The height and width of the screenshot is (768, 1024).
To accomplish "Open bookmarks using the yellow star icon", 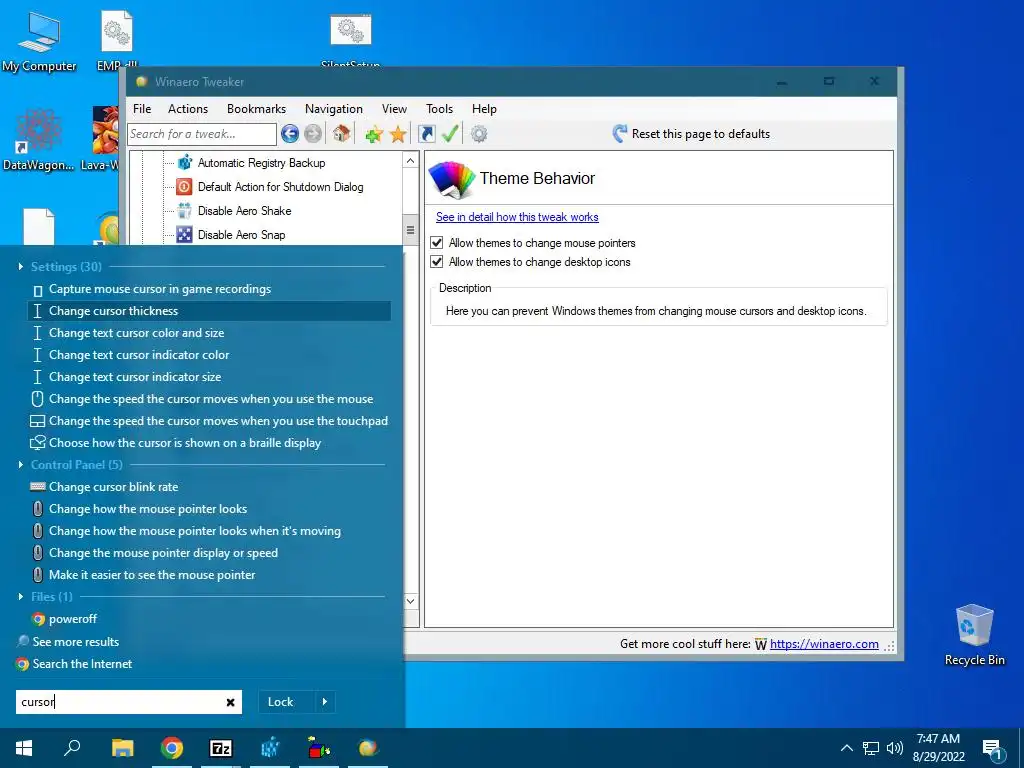I will (x=398, y=135).
